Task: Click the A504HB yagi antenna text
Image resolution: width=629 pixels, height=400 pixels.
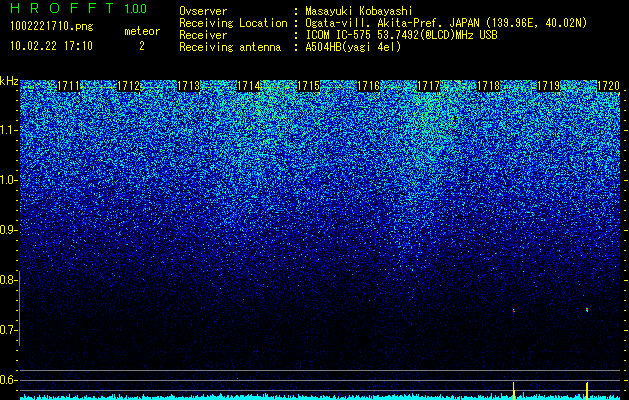Action: pos(353,47)
